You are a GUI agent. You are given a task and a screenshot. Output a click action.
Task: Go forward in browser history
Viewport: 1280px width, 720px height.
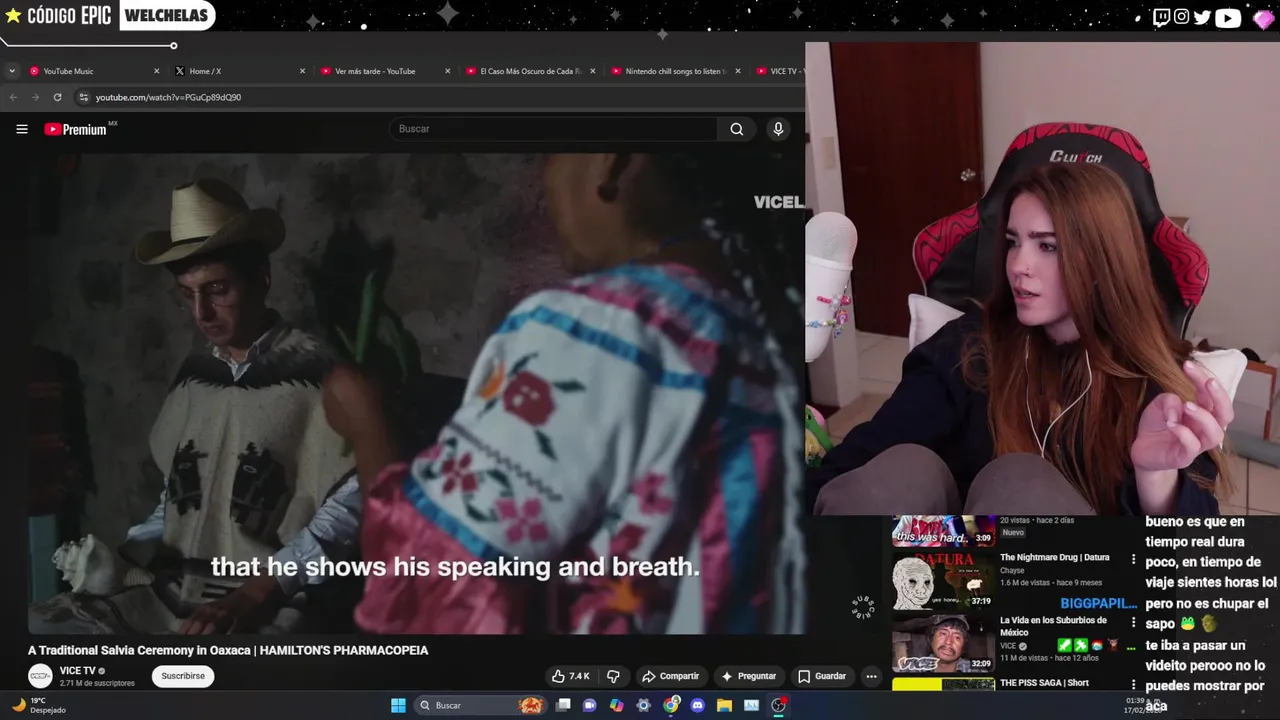35,97
